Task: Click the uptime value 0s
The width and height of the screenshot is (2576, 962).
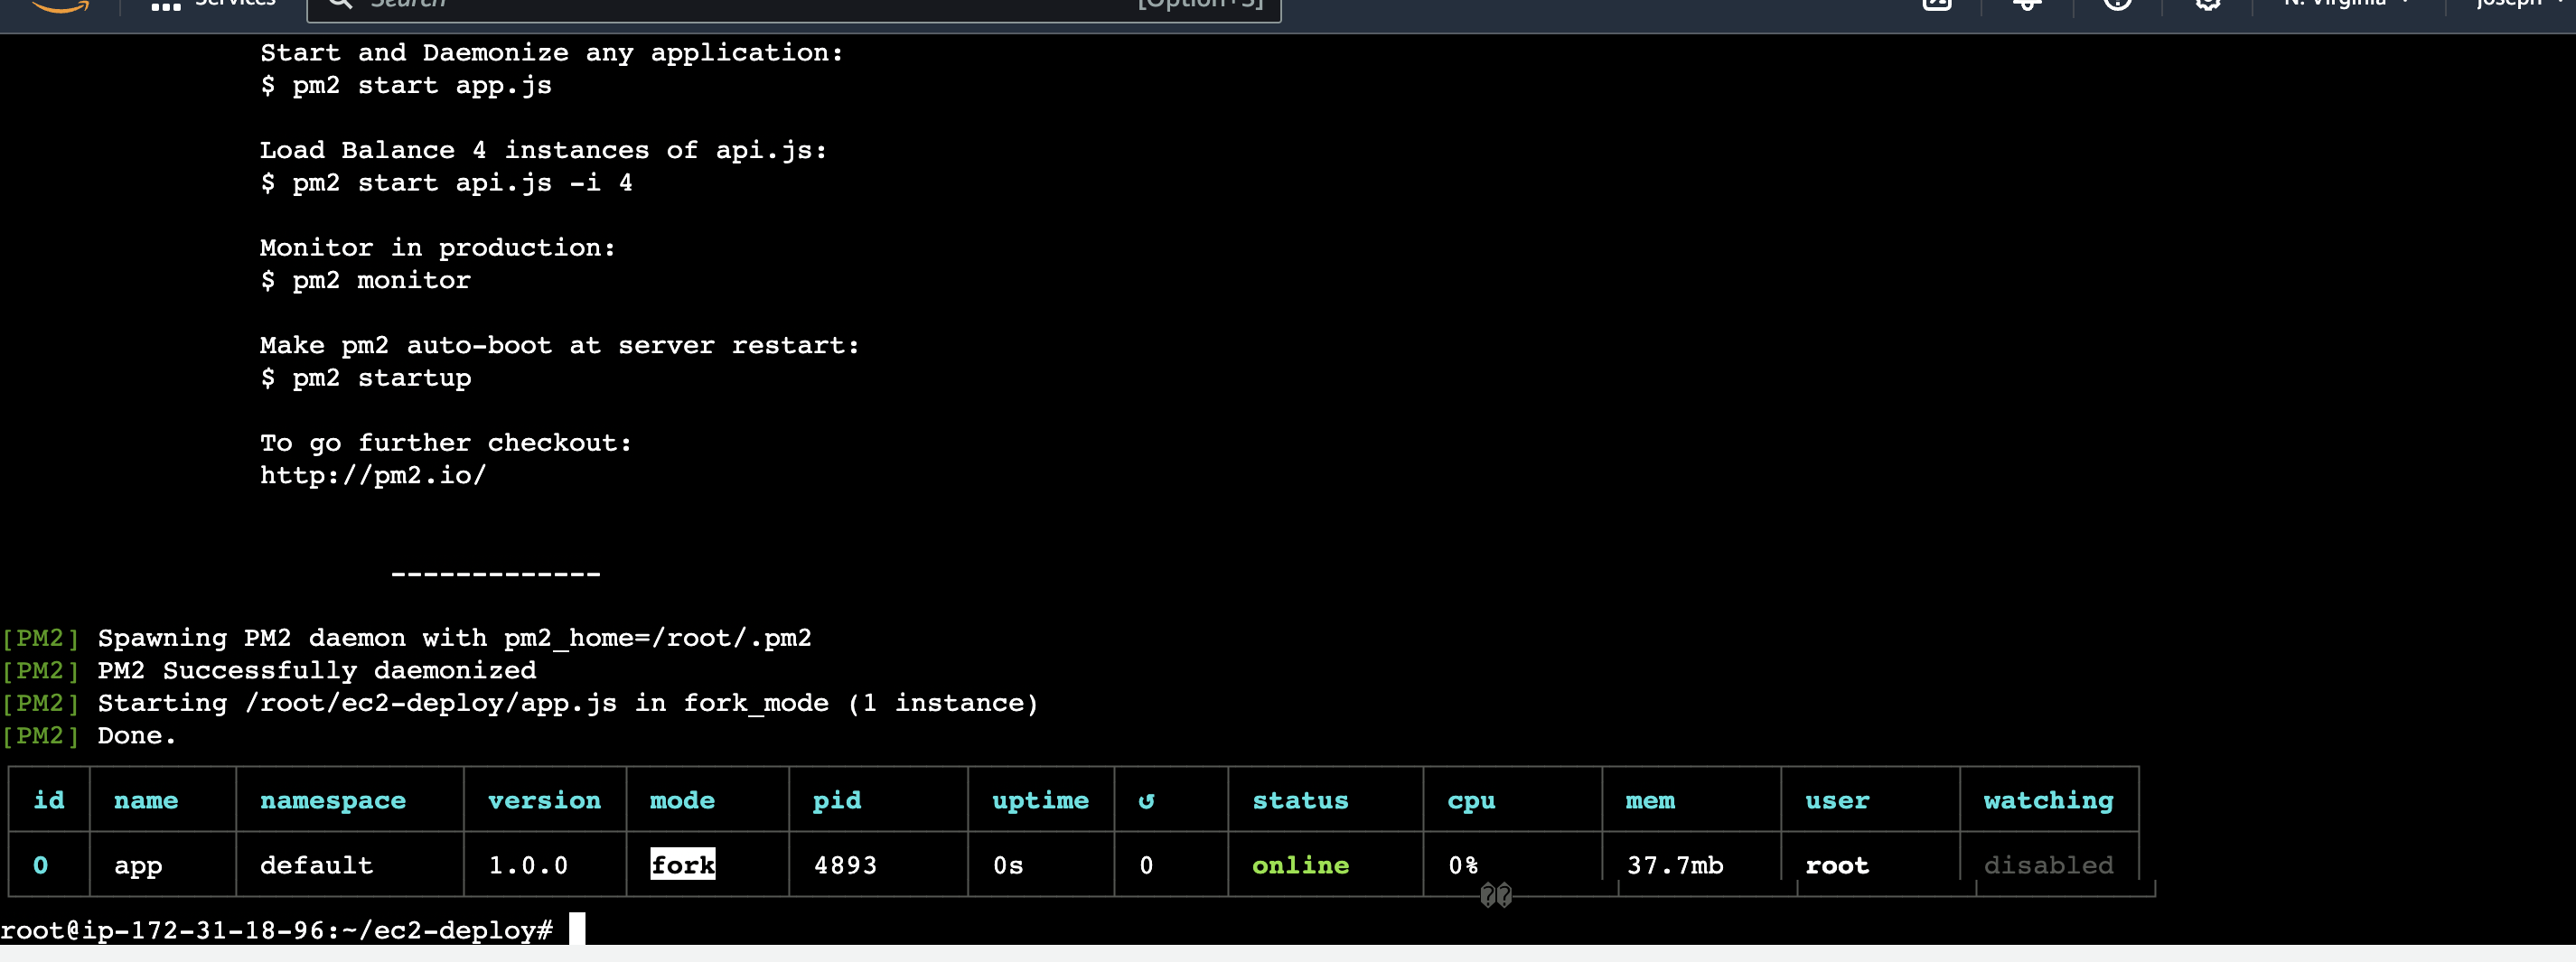Action: pos(1008,865)
